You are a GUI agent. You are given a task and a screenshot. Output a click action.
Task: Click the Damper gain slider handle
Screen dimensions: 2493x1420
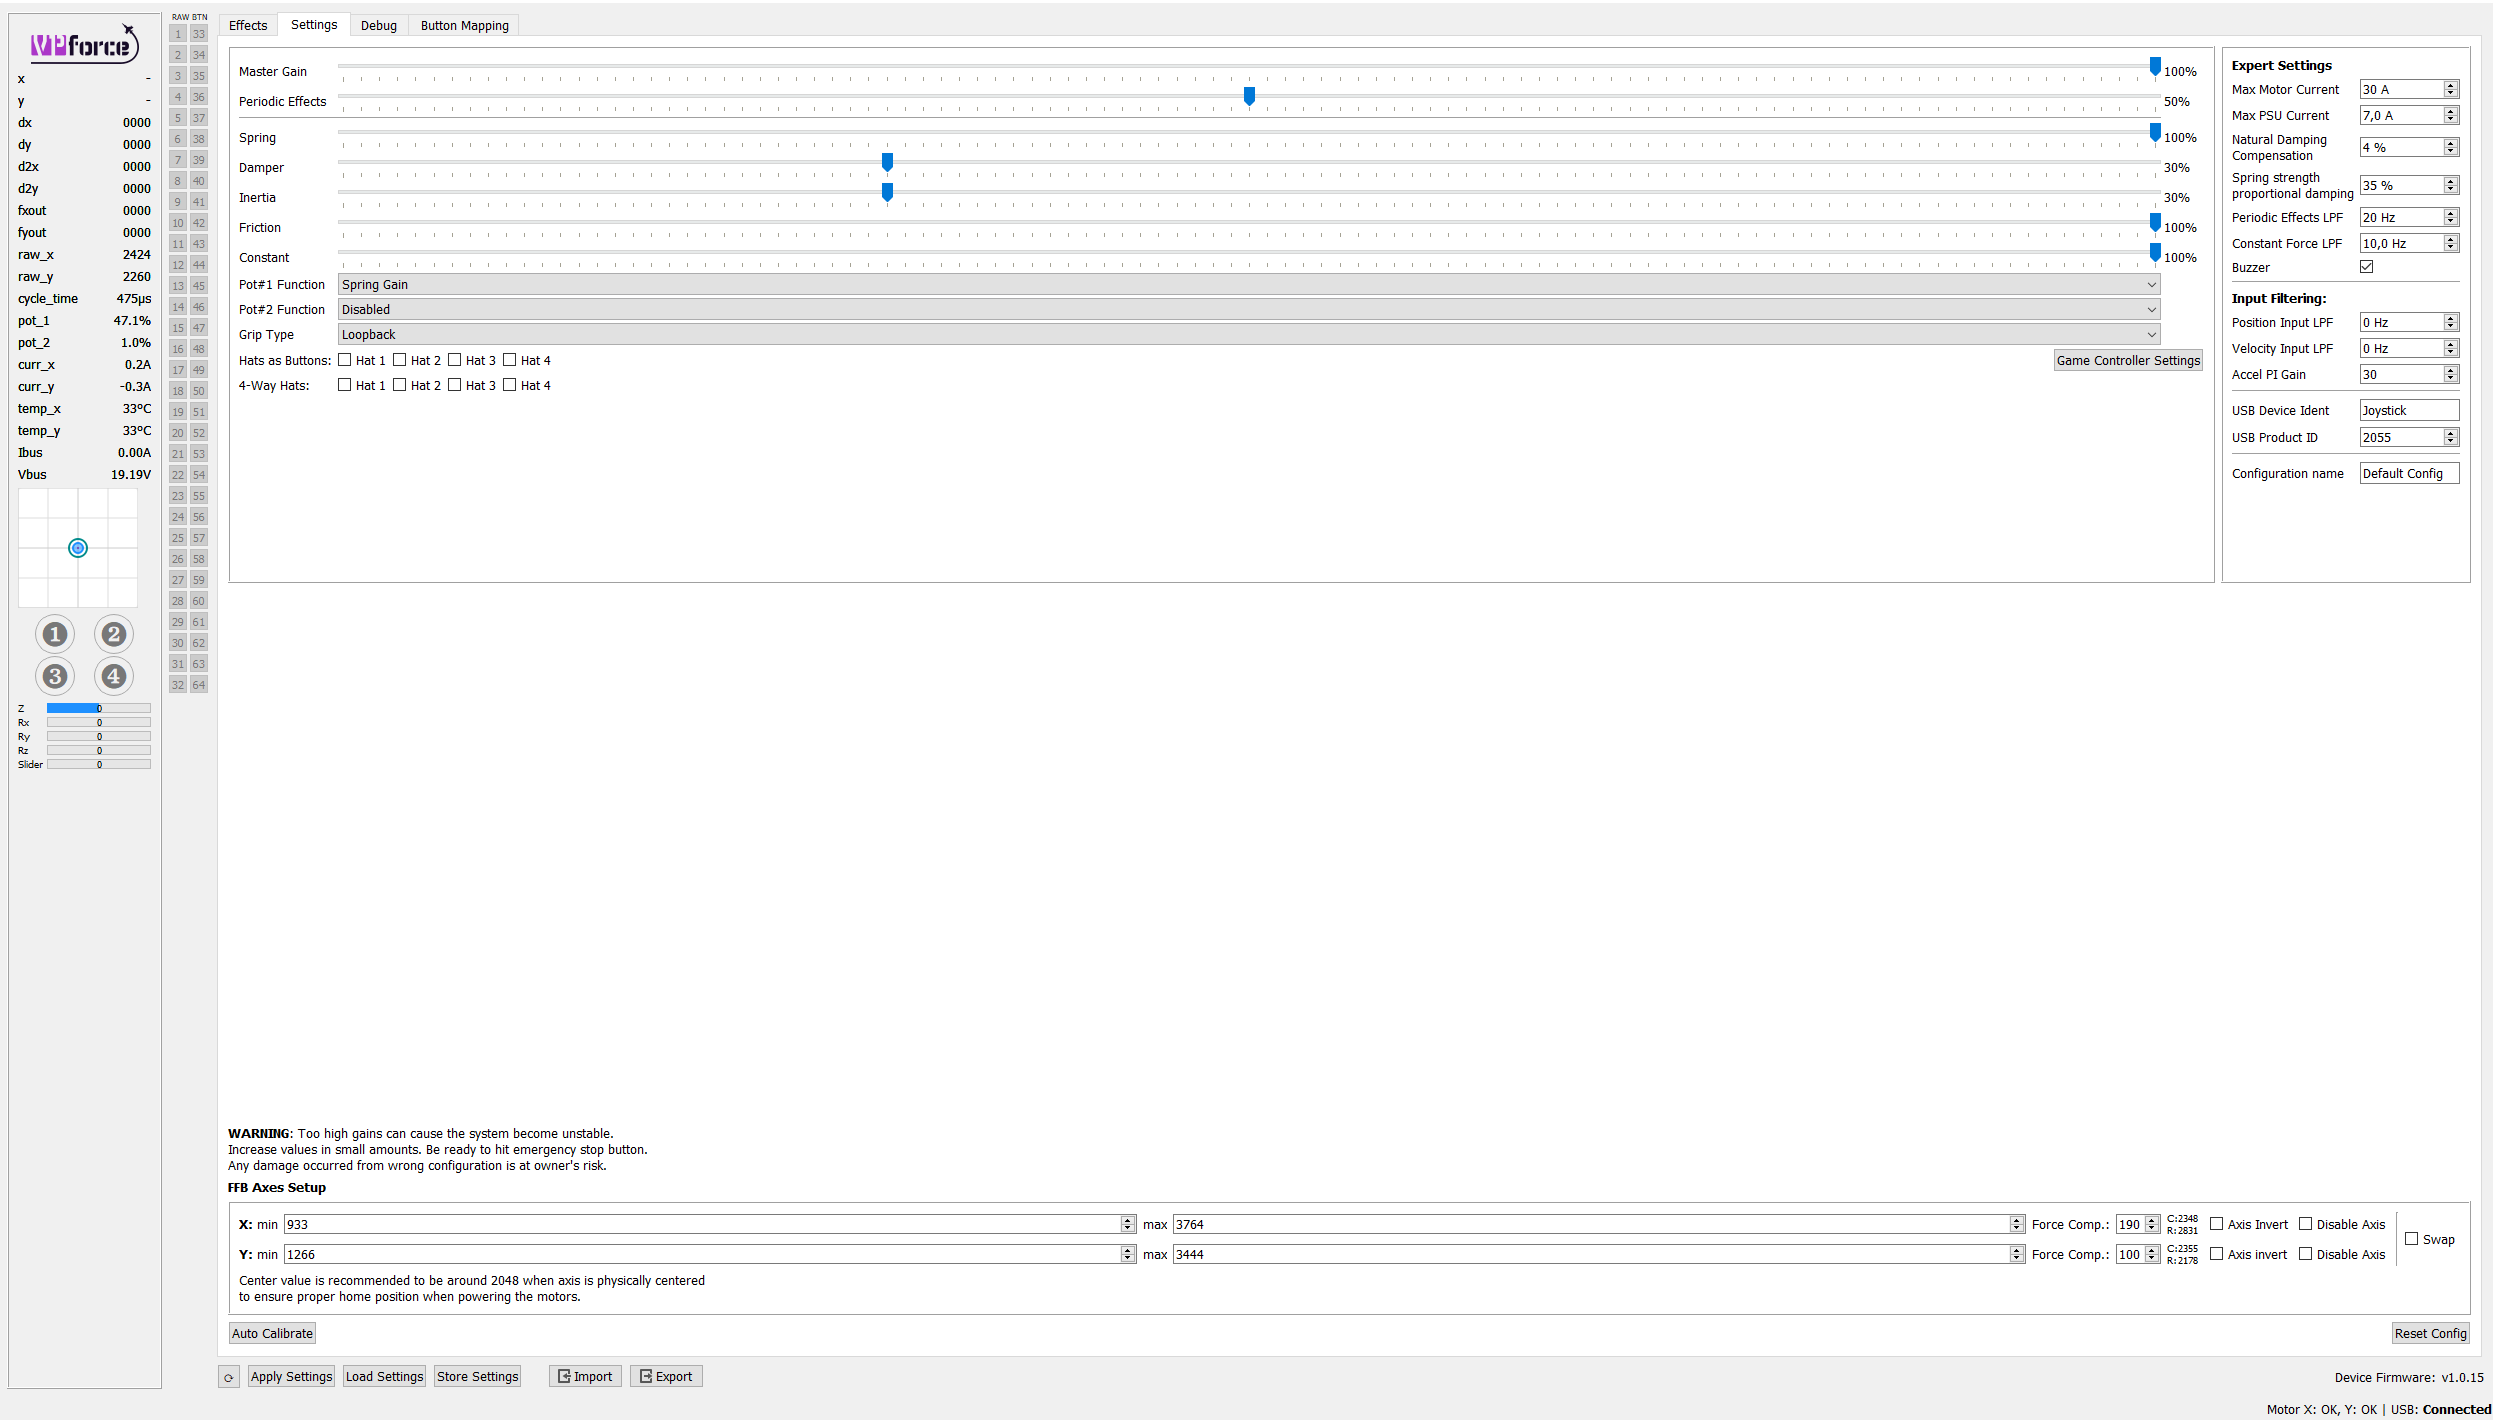pos(887,162)
